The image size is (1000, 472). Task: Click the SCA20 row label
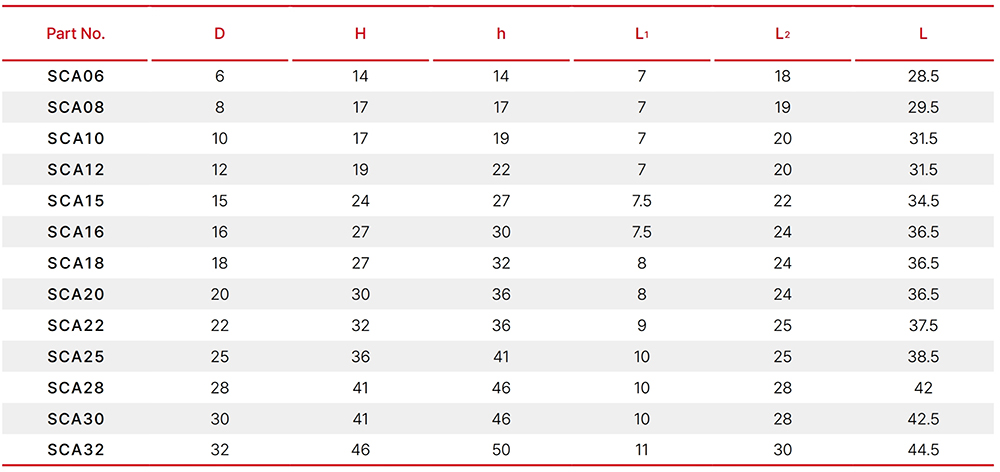coord(75,295)
